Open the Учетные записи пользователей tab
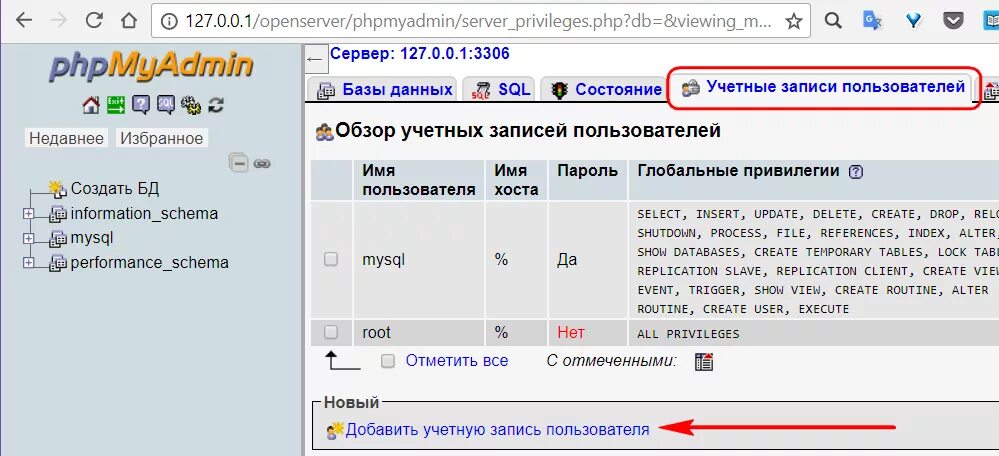The image size is (999, 456). 823,87
